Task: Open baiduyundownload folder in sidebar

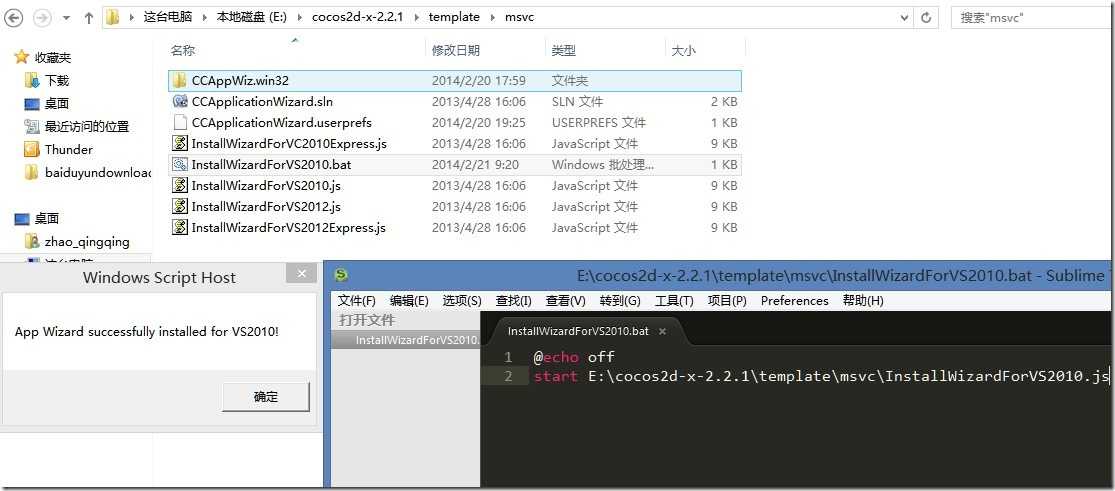Action: point(97,172)
